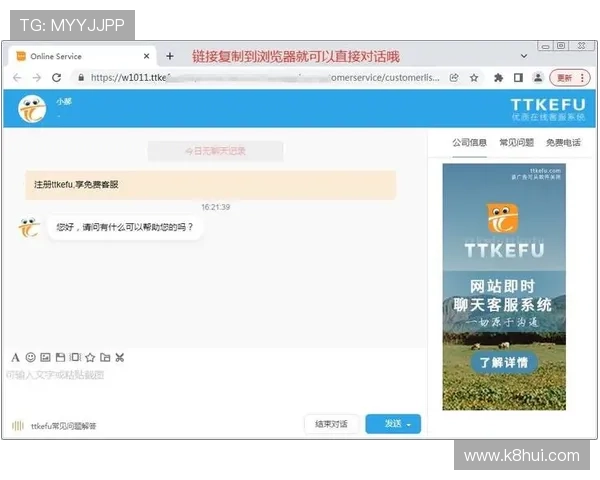Image resolution: width=600 pixels, height=480 pixels.
Task: Click the browser back arrow
Action: [x=17, y=78]
